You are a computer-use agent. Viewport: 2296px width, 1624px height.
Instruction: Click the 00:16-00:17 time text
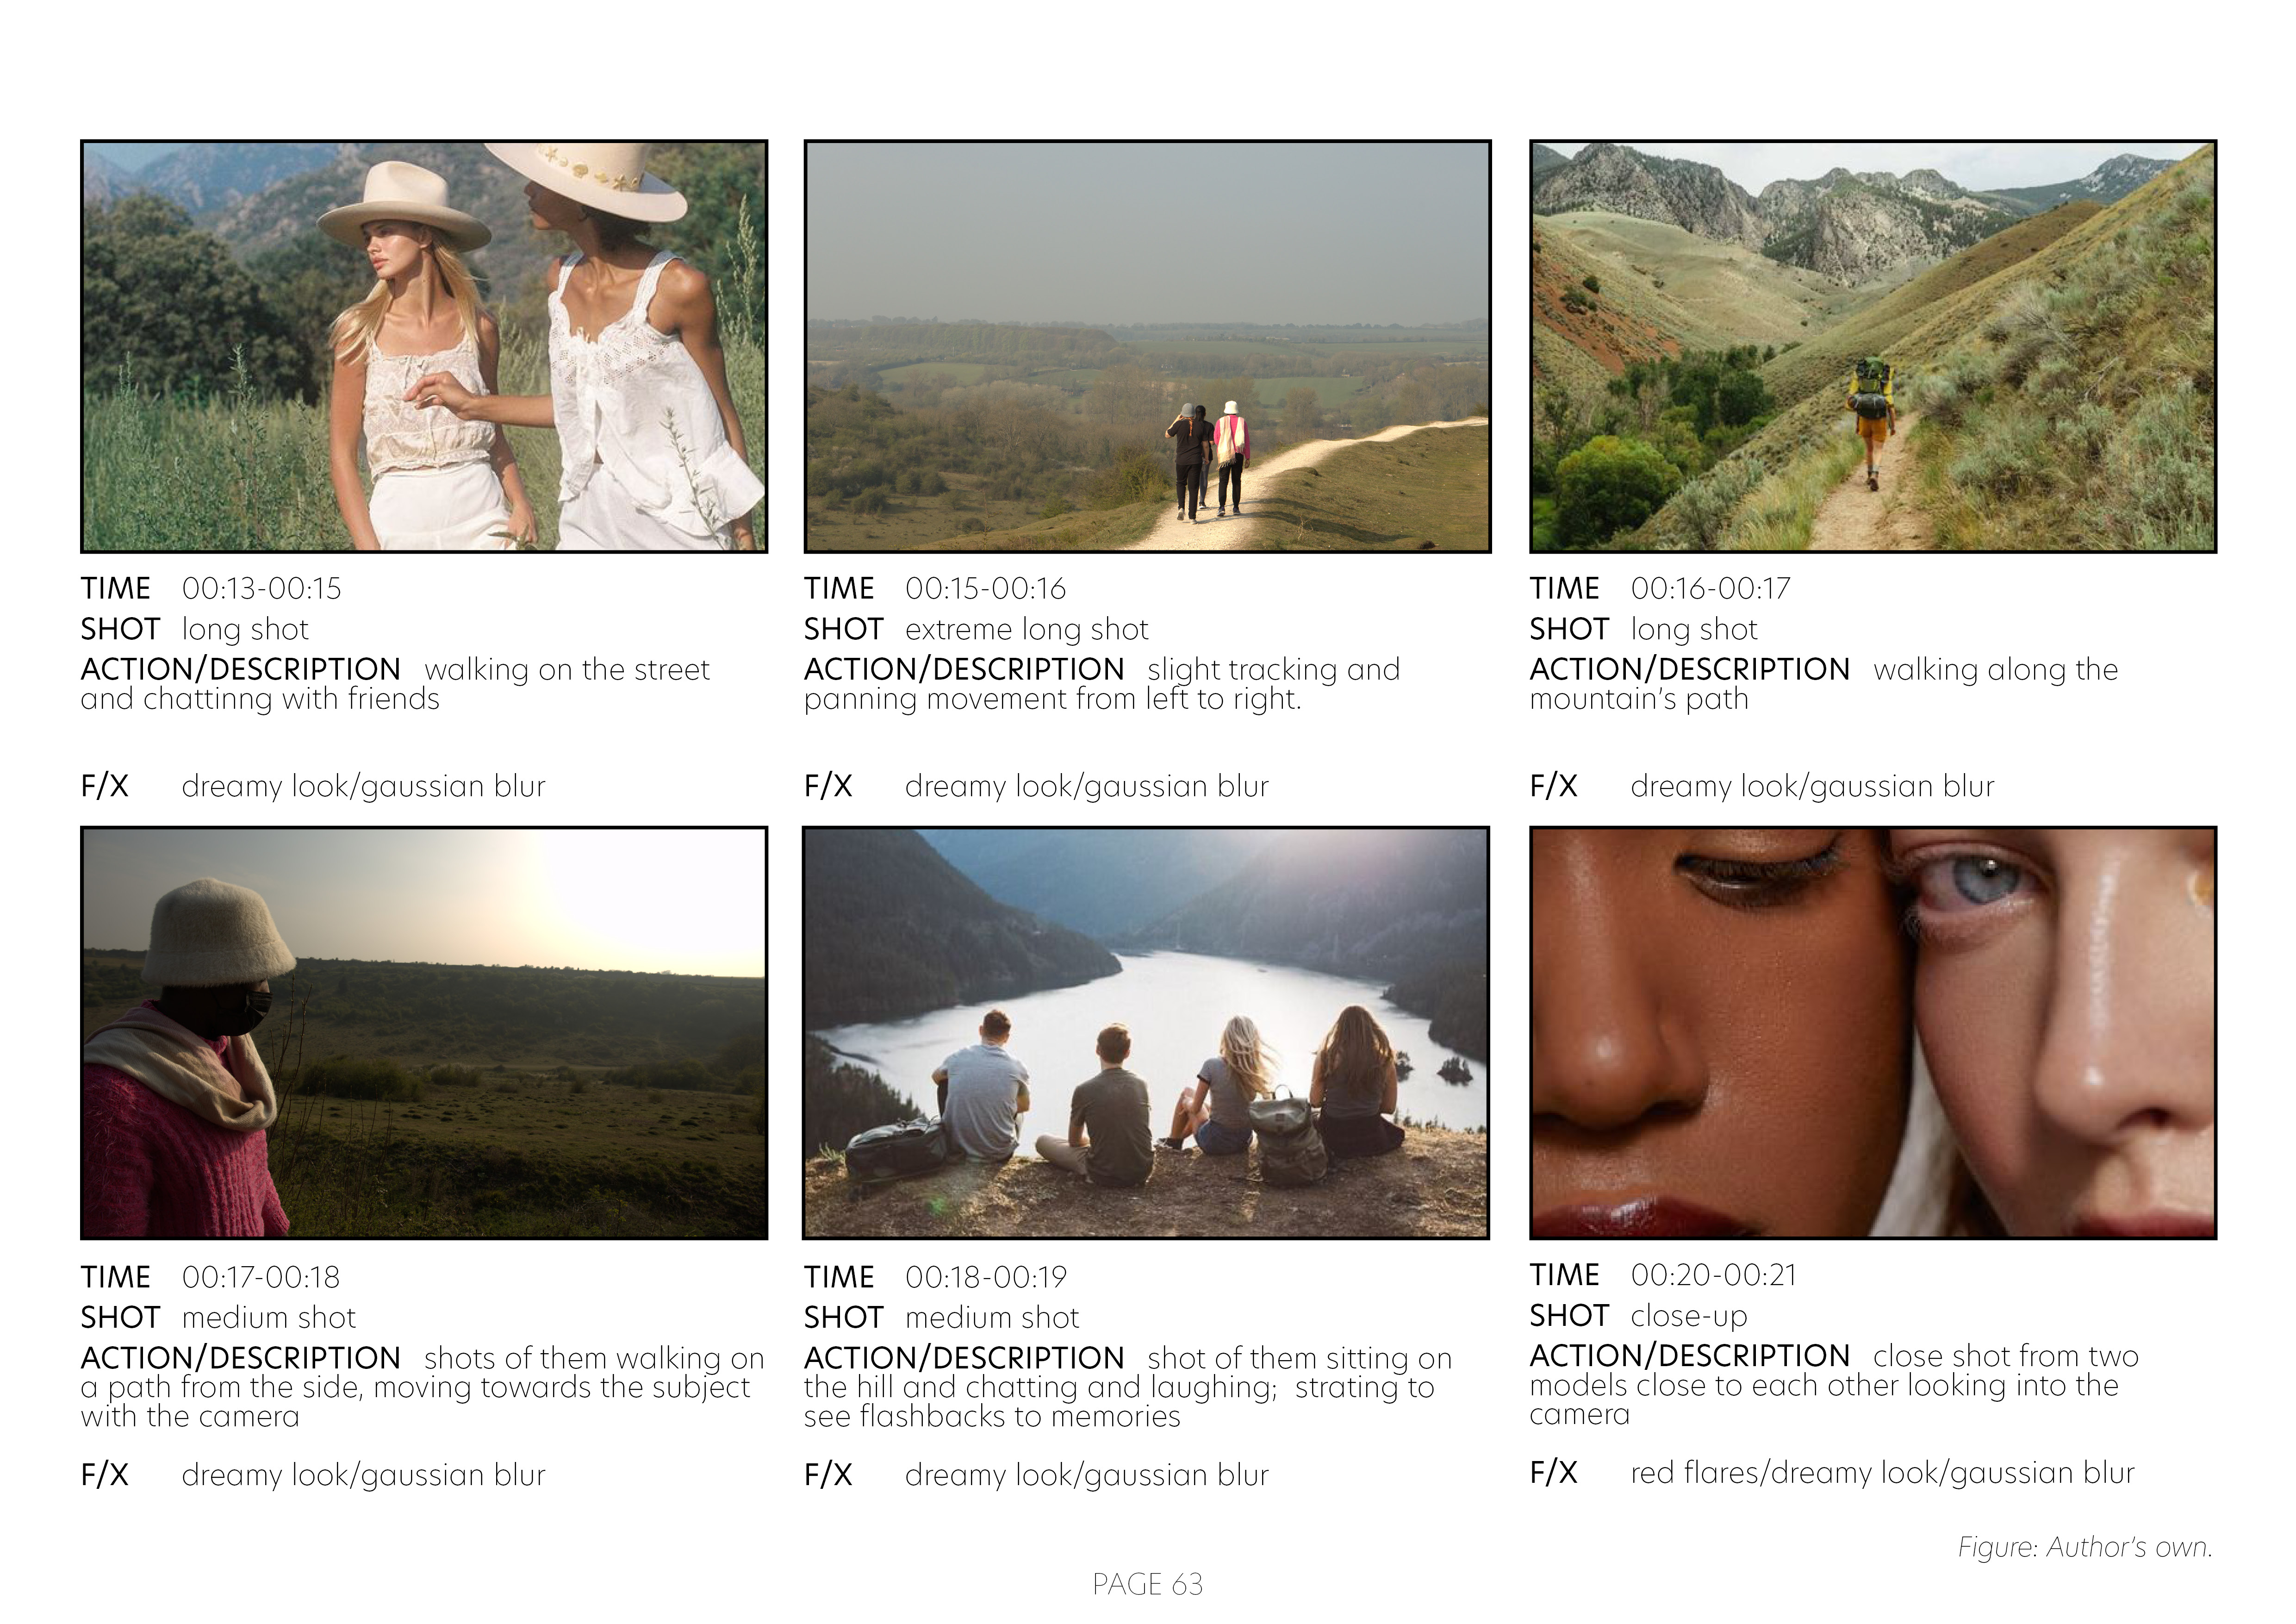[1710, 589]
